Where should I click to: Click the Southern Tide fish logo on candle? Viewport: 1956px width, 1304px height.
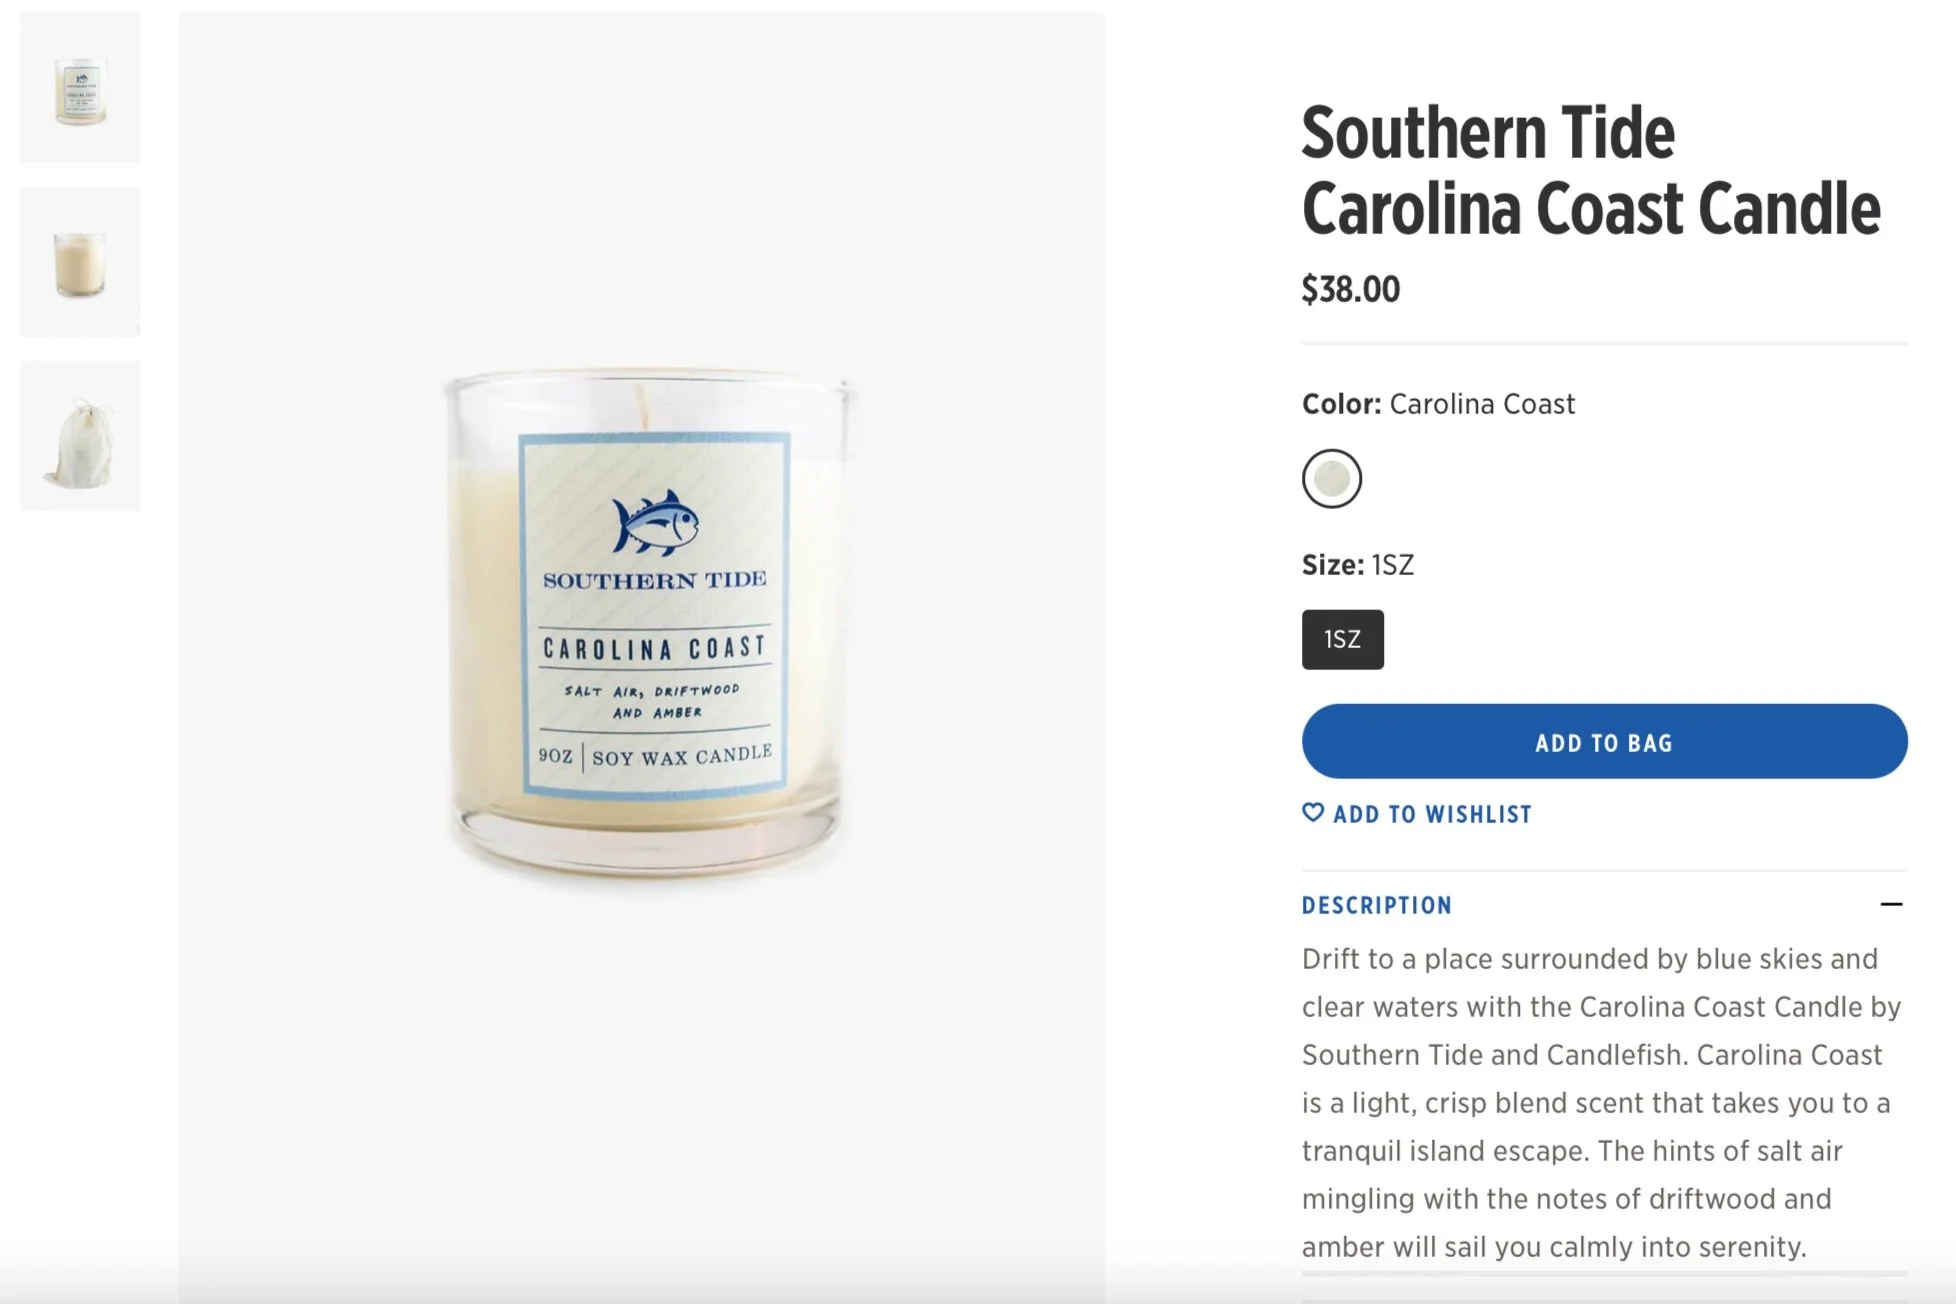pos(655,523)
